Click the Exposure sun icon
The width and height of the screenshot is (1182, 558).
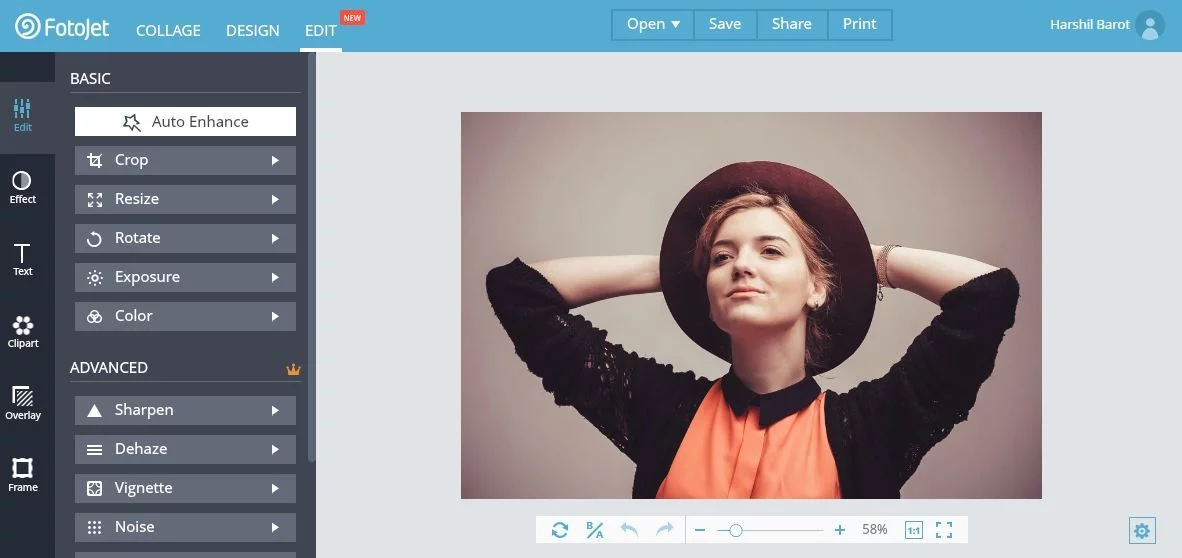94,277
